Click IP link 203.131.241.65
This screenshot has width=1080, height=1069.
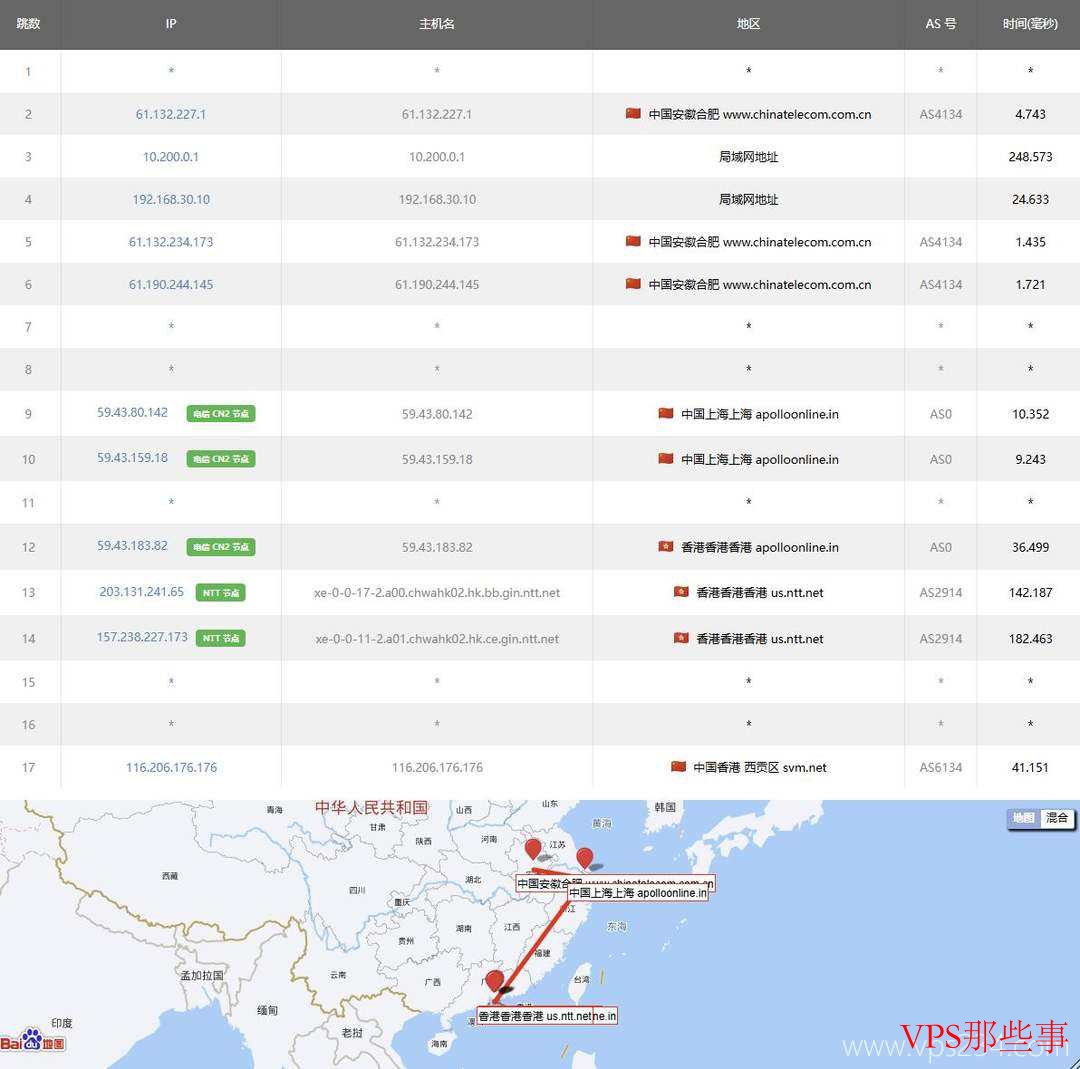coord(142,592)
